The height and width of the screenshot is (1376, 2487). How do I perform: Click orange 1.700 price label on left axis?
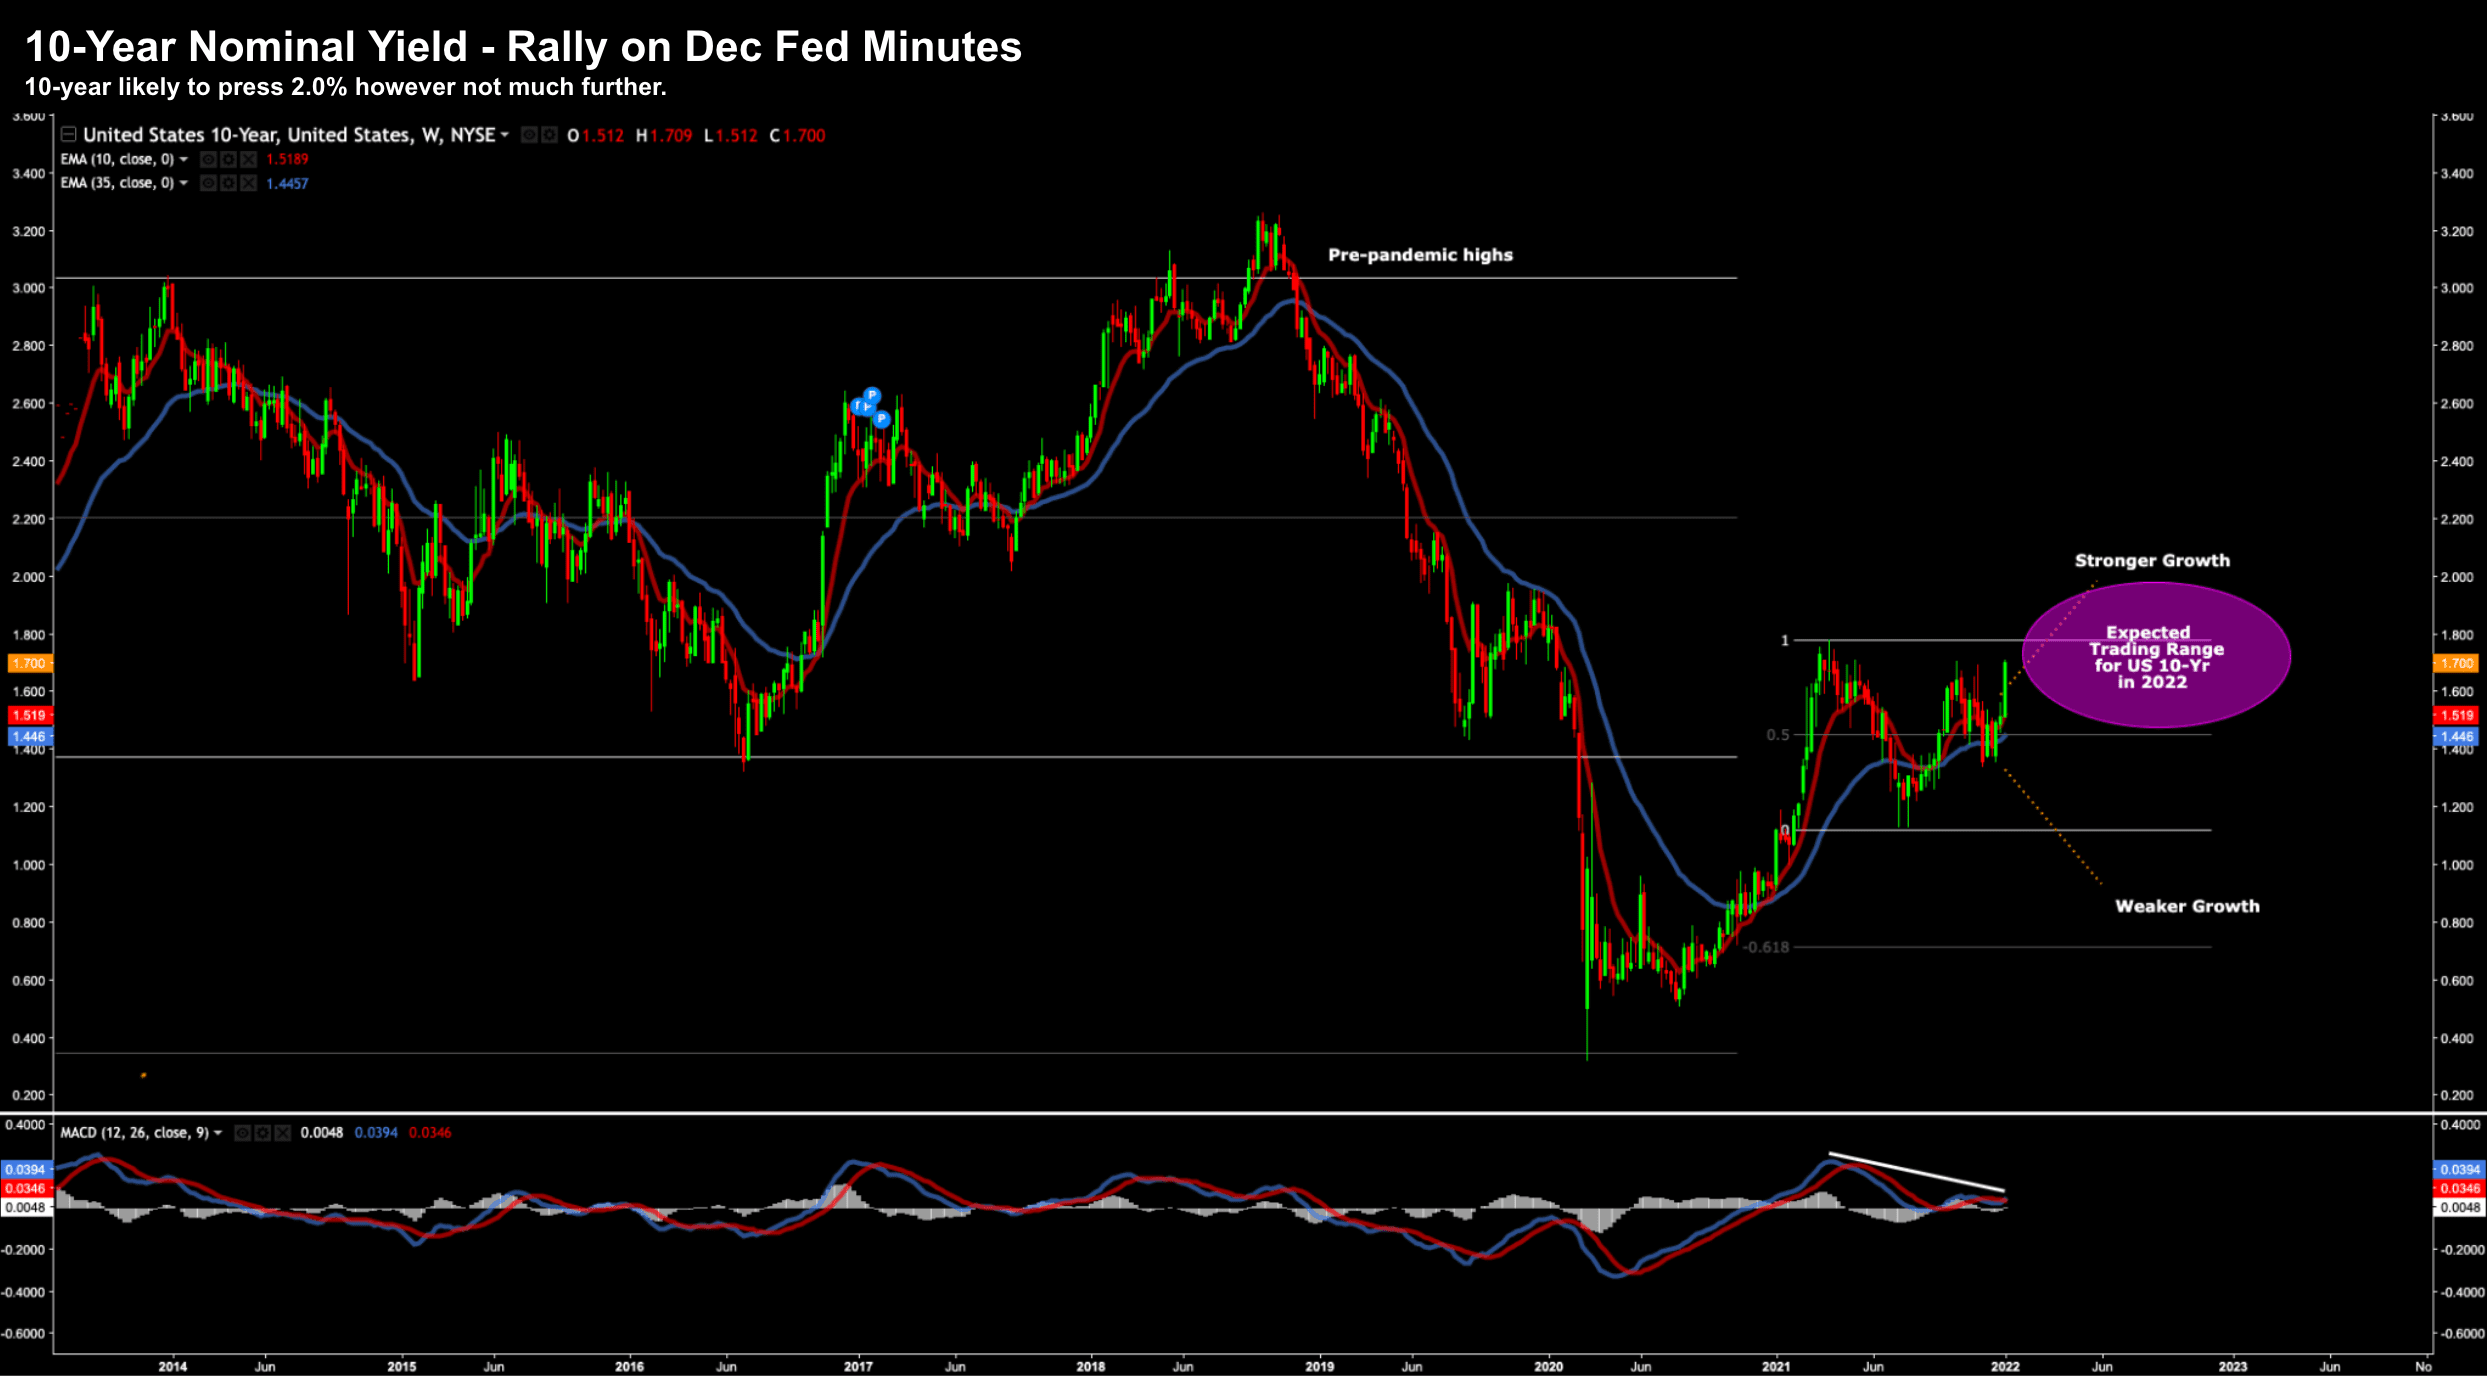(x=29, y=663)
